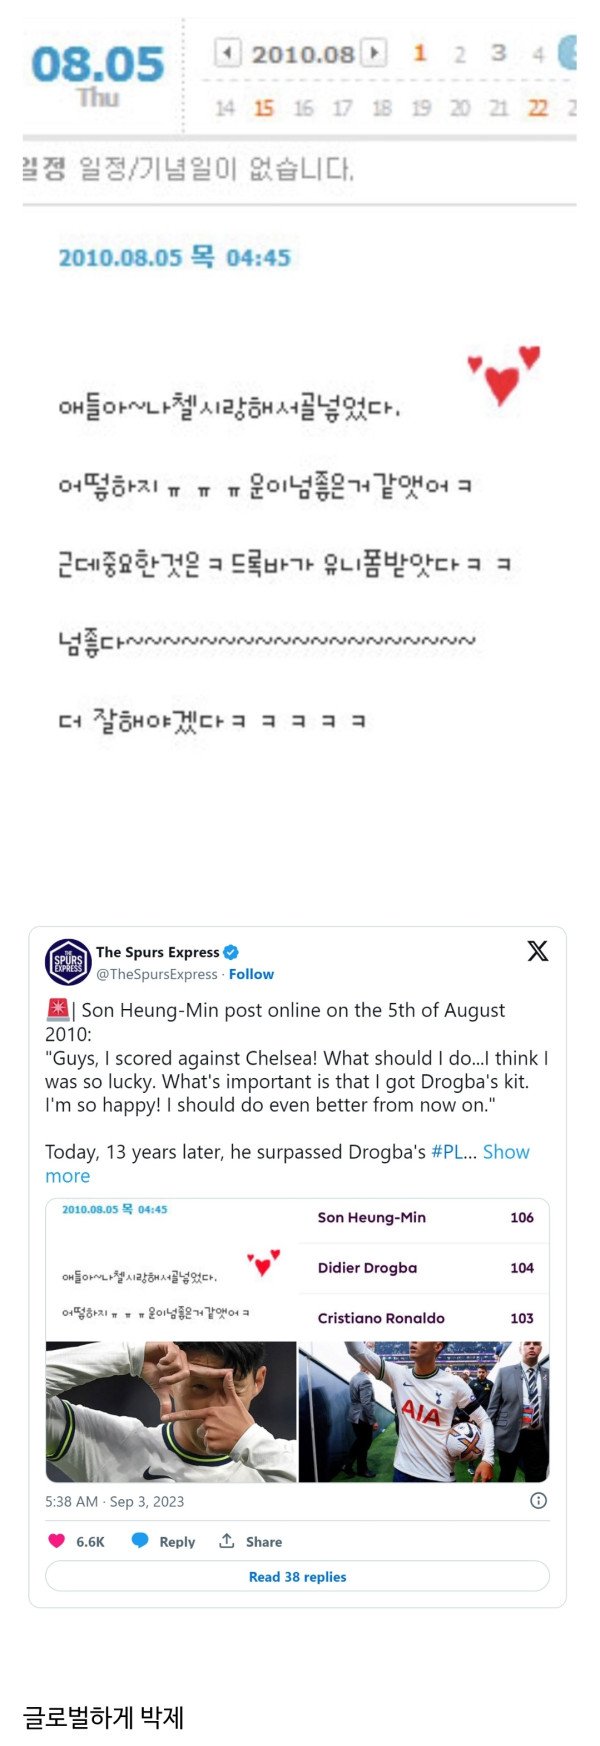The width and height of the screenshot is (600, 1746).
Task: Click the tweet timestamp 5:38 AM Sep 3, 2023
Action: (x=114, y=1501)
